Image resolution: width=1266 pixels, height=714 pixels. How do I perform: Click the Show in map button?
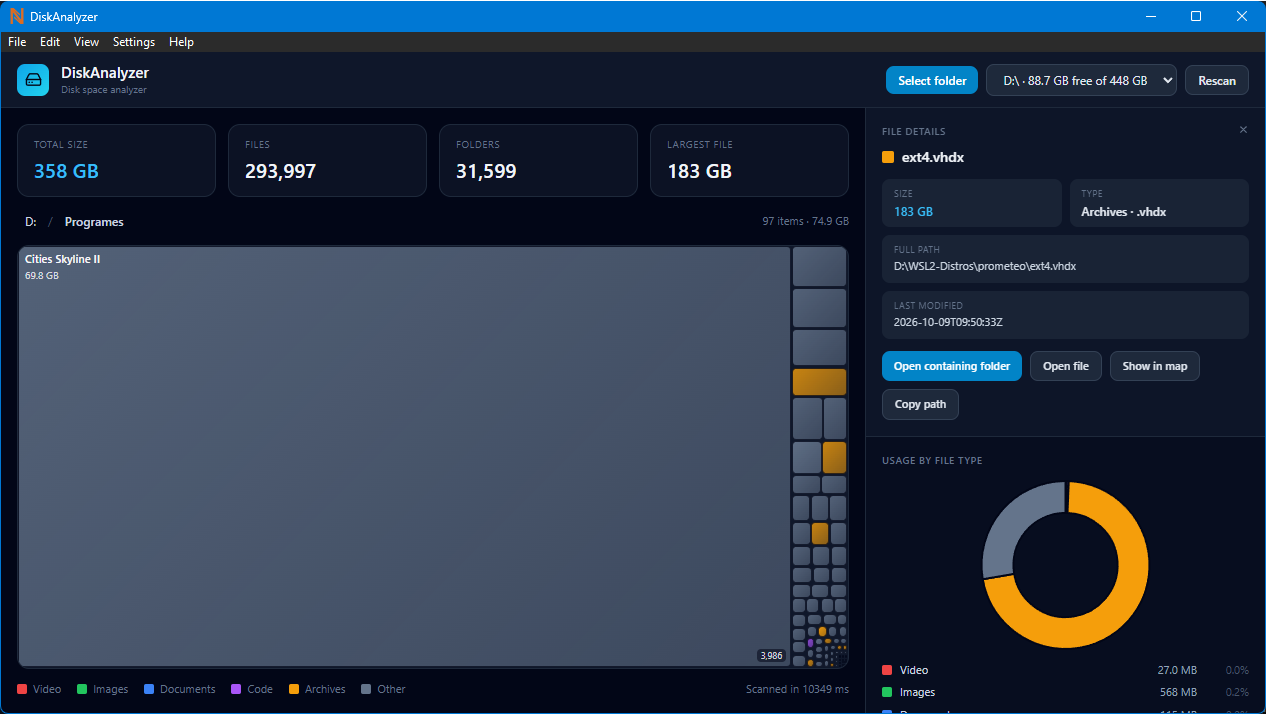[1155, 366]
